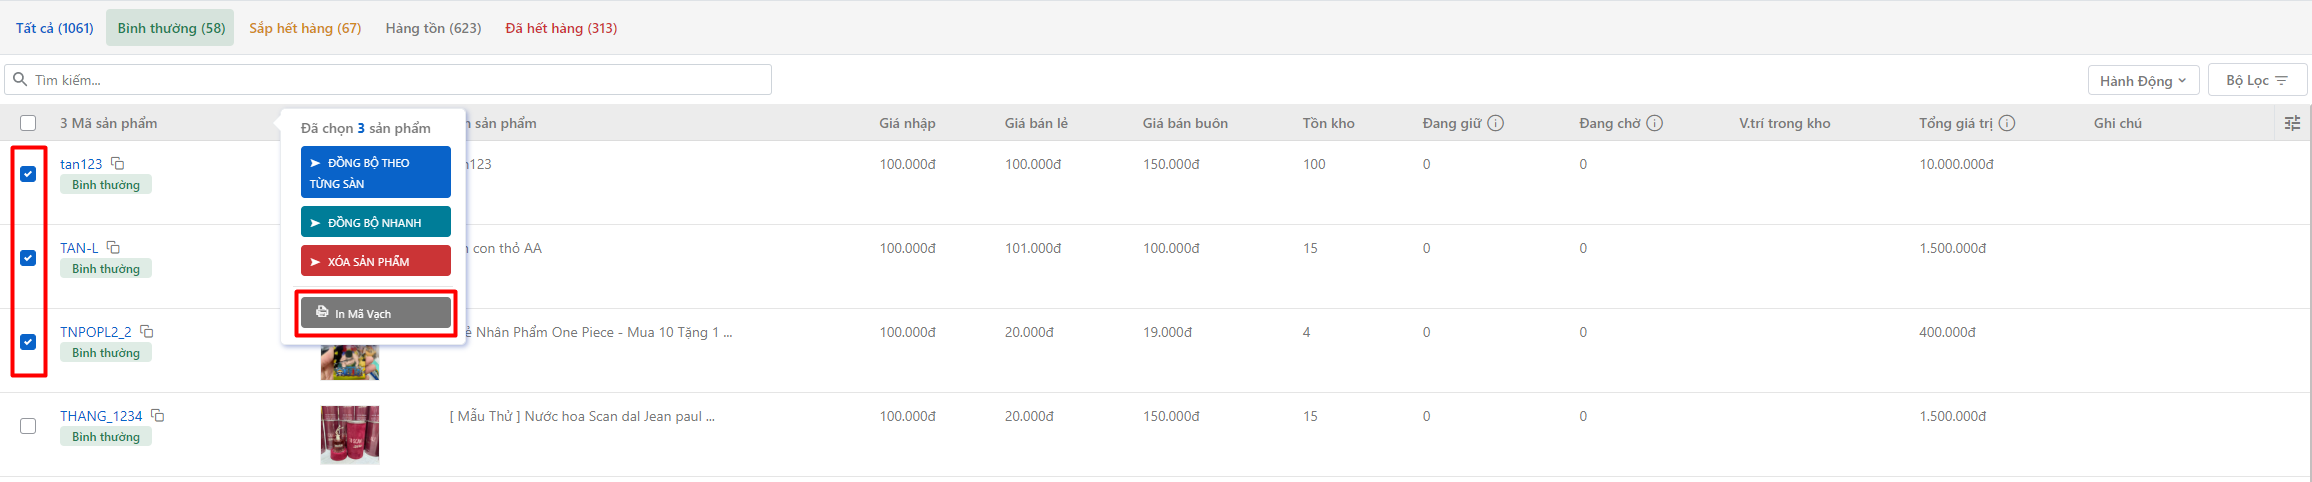Switch to the Đã hết hàng tab
Image resolution: width=2312 pixels, height=482 pixels.
pos(561,28)
